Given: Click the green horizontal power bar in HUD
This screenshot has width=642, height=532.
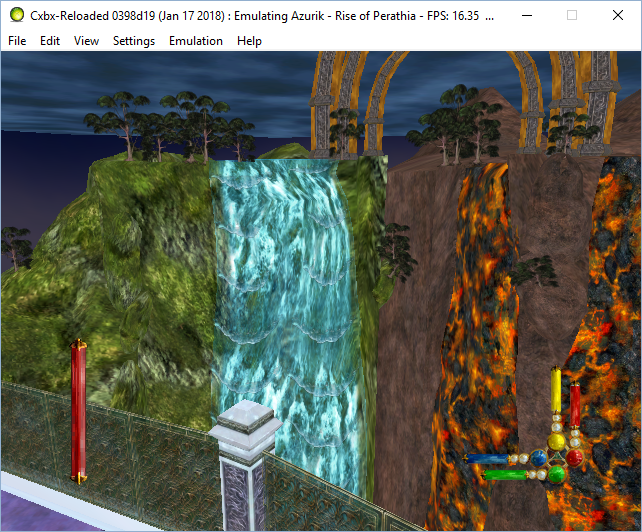Looking at the screenshot, I should [504, 475].
